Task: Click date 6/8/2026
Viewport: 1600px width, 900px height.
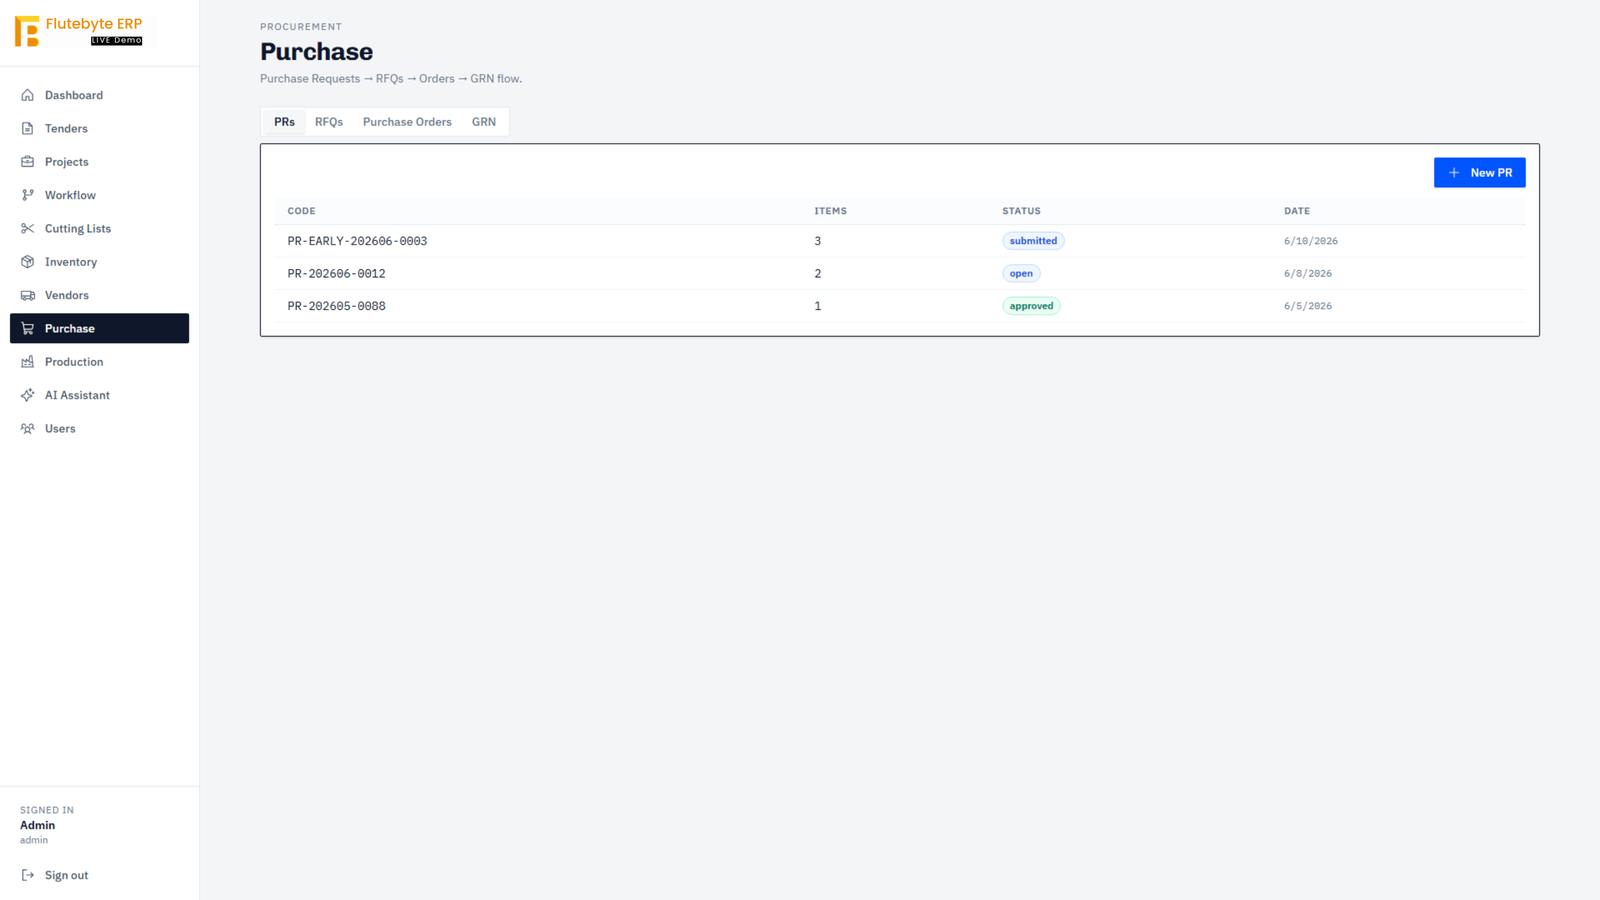Action: pos(1308,273)
